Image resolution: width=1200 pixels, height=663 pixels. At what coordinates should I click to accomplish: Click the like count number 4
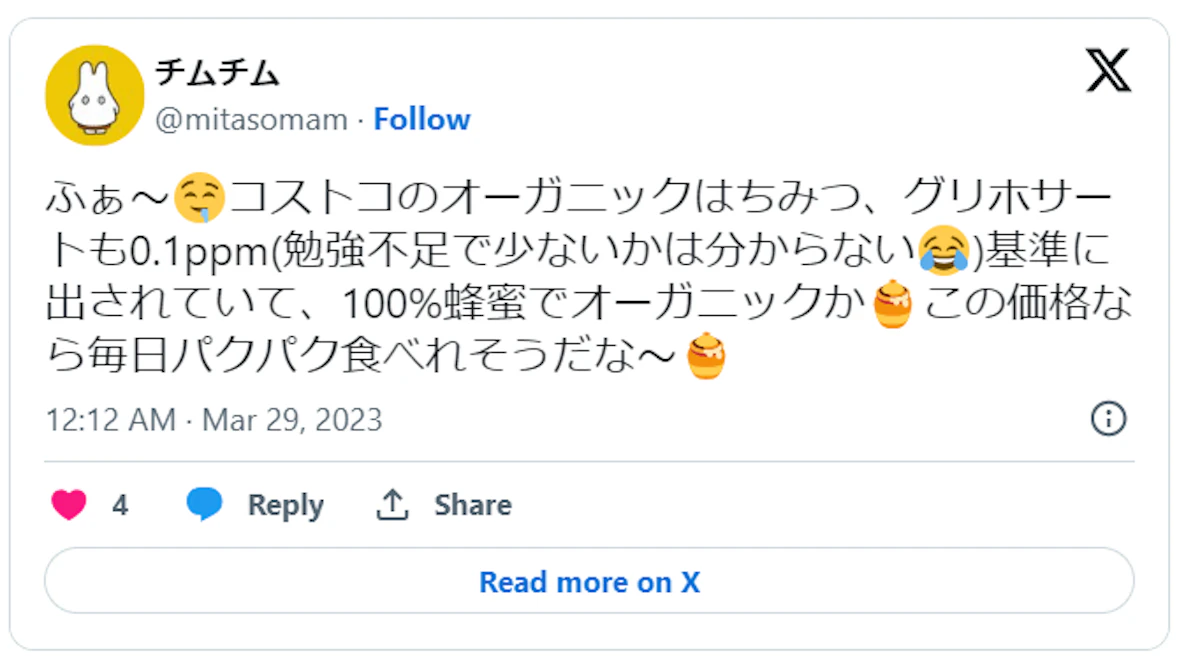point(120,505)
